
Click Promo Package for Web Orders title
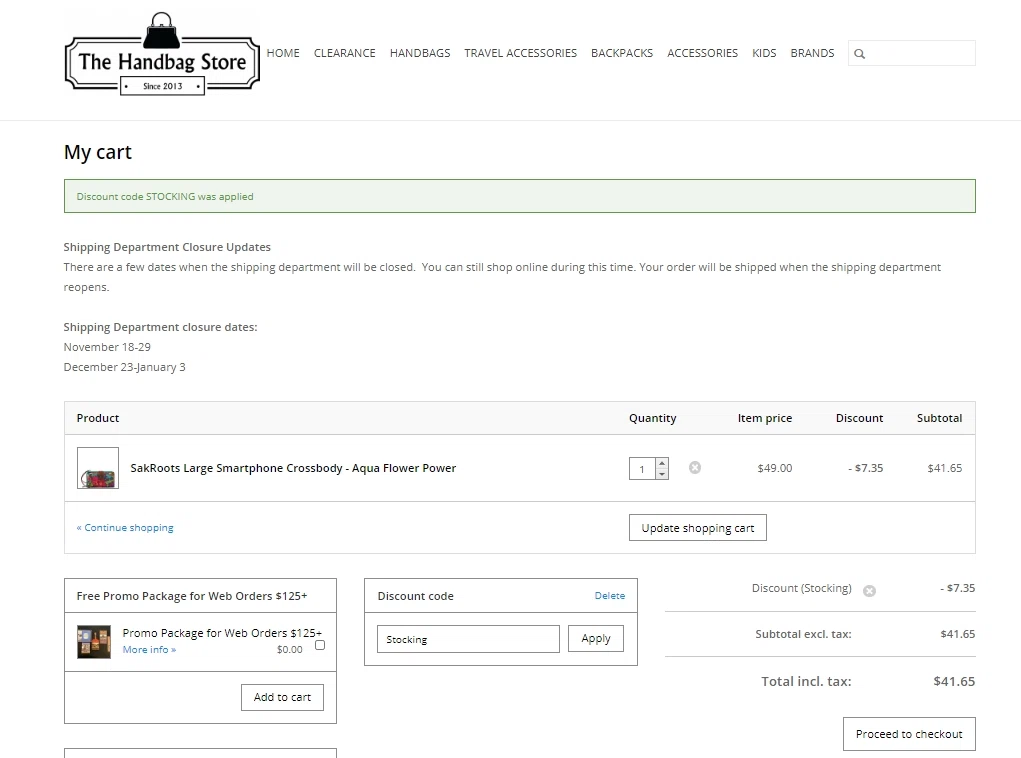[x=222, y=632]
